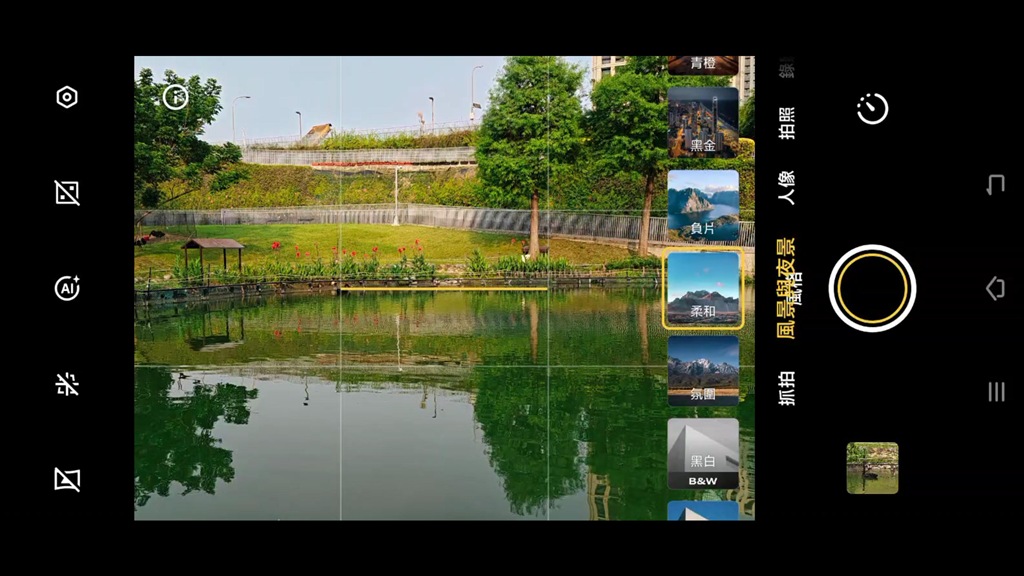
Task: Select the 柔和 filter thumbnail
Action: point(703,288)
